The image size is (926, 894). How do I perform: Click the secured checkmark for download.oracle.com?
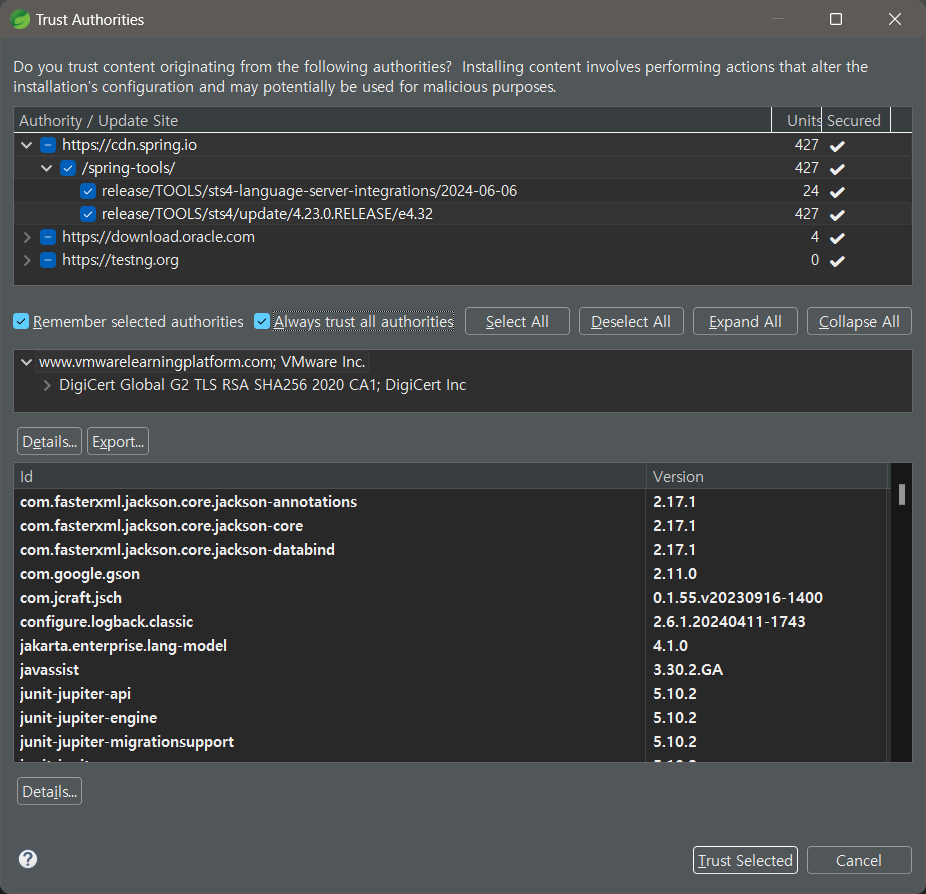[837, 238]
